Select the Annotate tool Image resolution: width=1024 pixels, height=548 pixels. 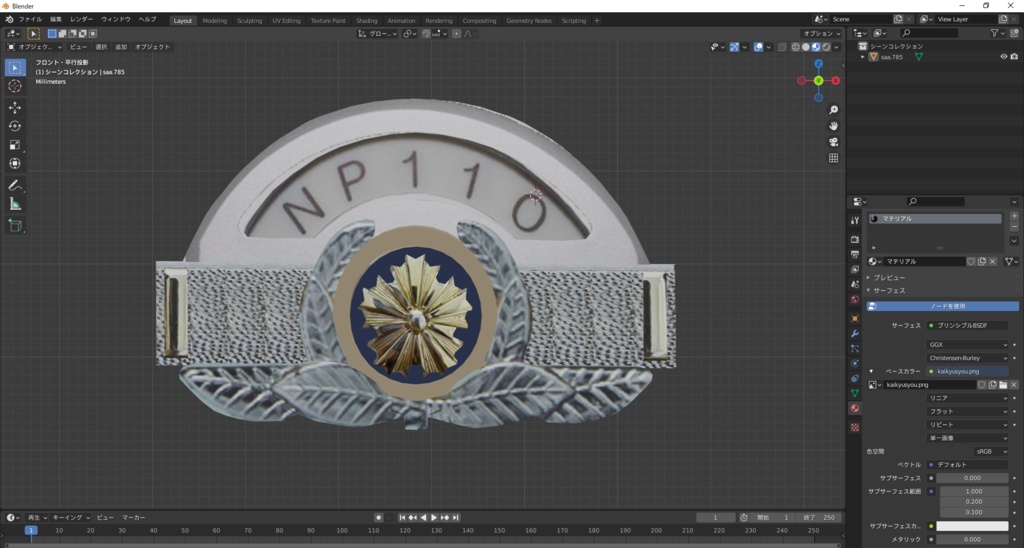(15, 185)
